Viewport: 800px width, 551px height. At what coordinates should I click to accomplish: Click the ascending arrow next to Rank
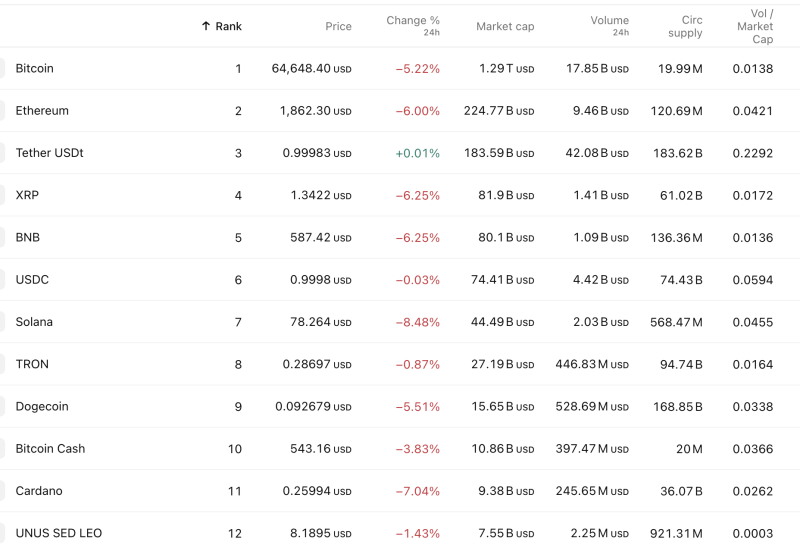[x=206, y=26]
